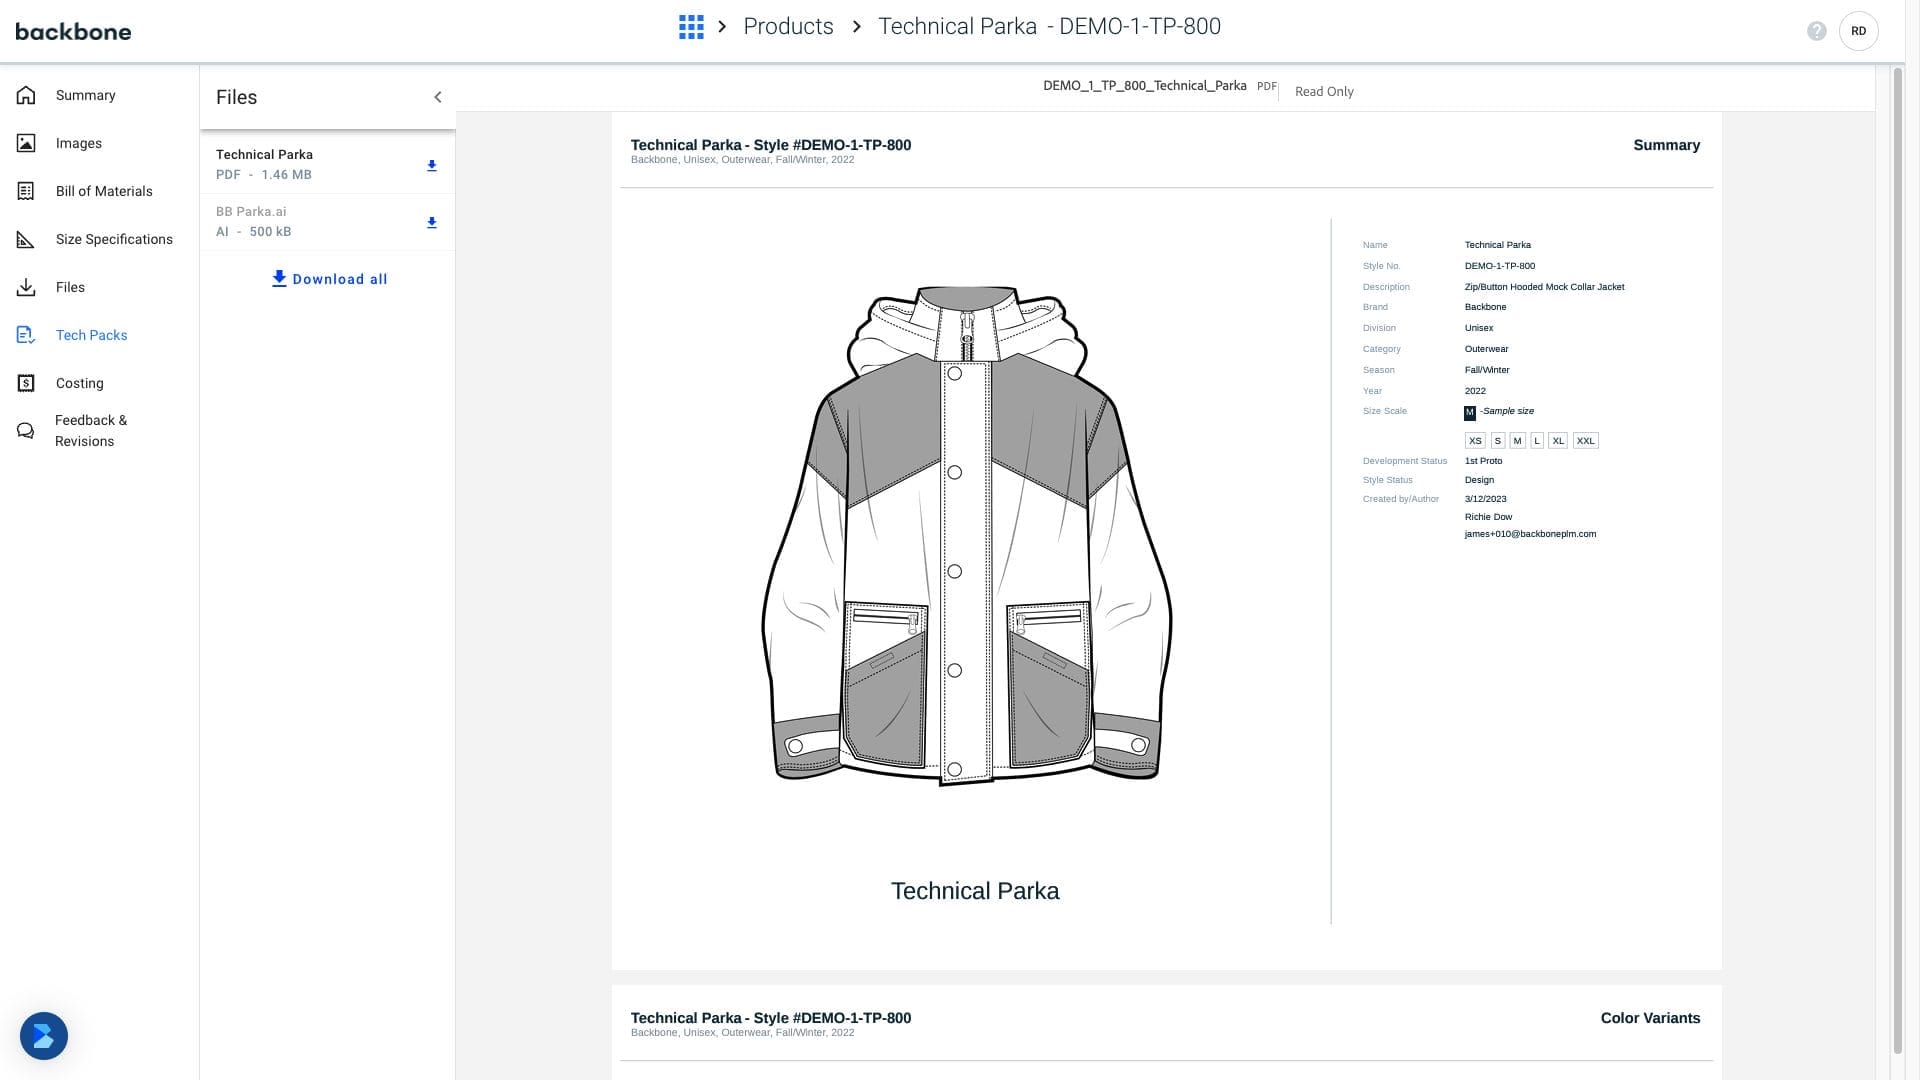Switch to Tech Packs section
The image size is (1920, 1080).
91,335
